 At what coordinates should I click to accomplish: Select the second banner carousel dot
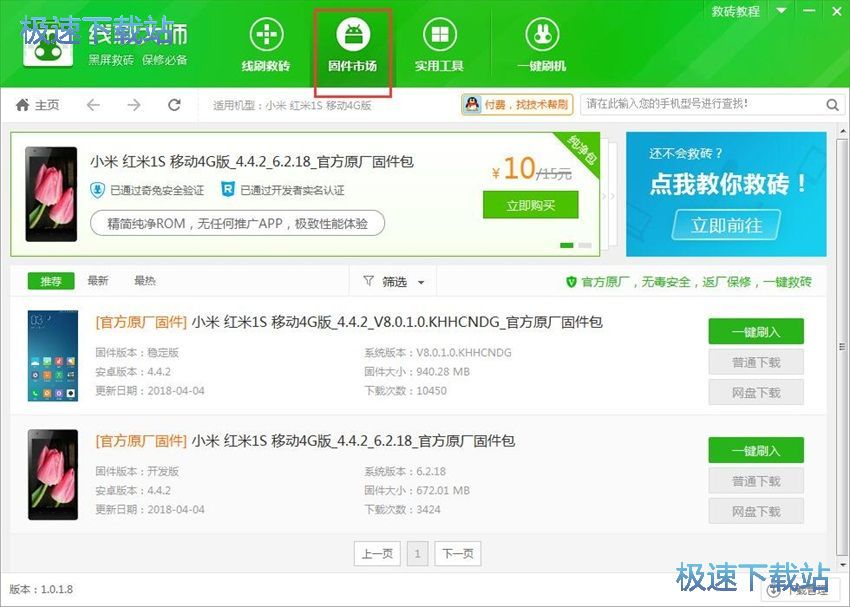coord(585,246)
